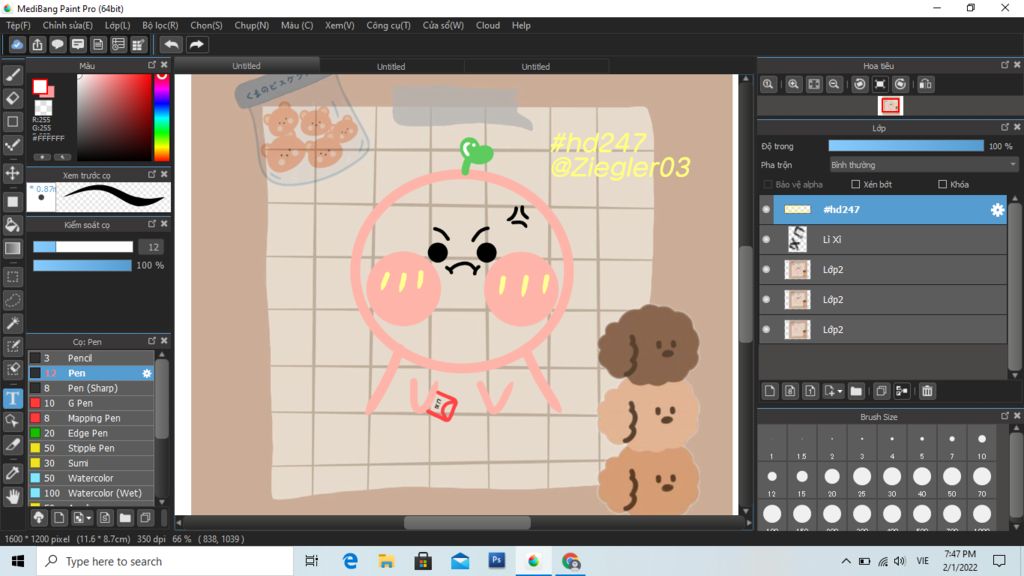This screenshot has height=576, width=1024.
Task: Choose the Magic Wand tool
Action: pos(12,323)
